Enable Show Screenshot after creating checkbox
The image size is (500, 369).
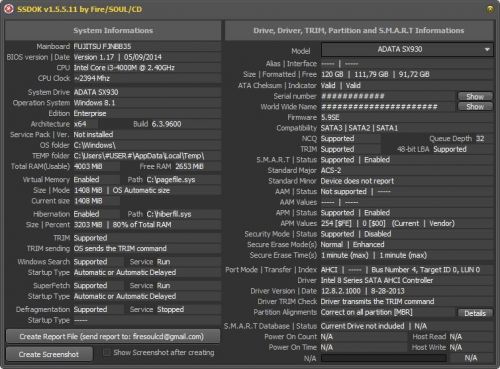(x=107, y=353)
